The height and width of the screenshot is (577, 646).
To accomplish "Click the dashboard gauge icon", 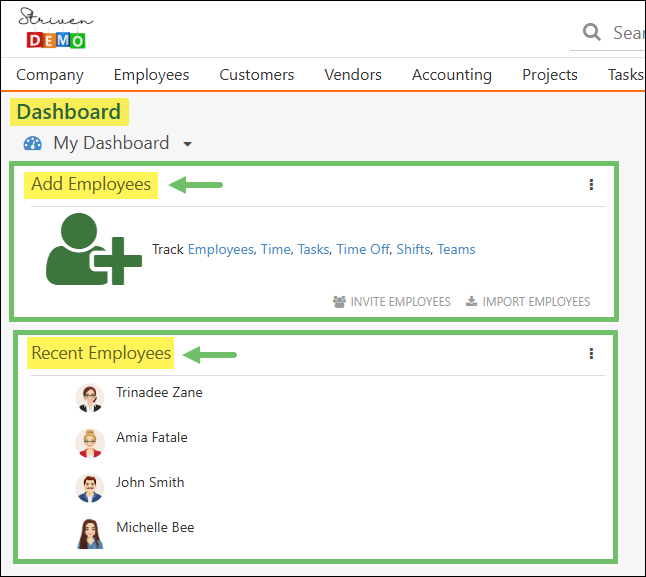I will (x=33, y=143).
